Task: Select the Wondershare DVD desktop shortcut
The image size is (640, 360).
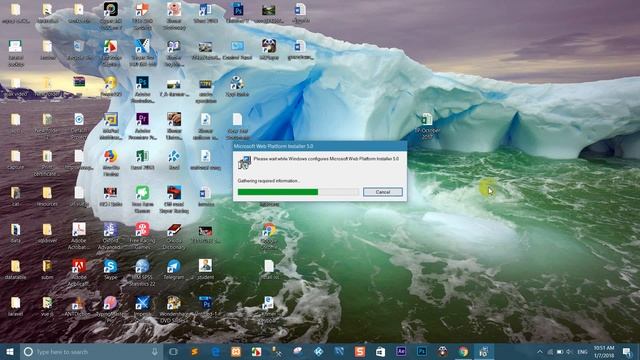Action: point(174,309)
